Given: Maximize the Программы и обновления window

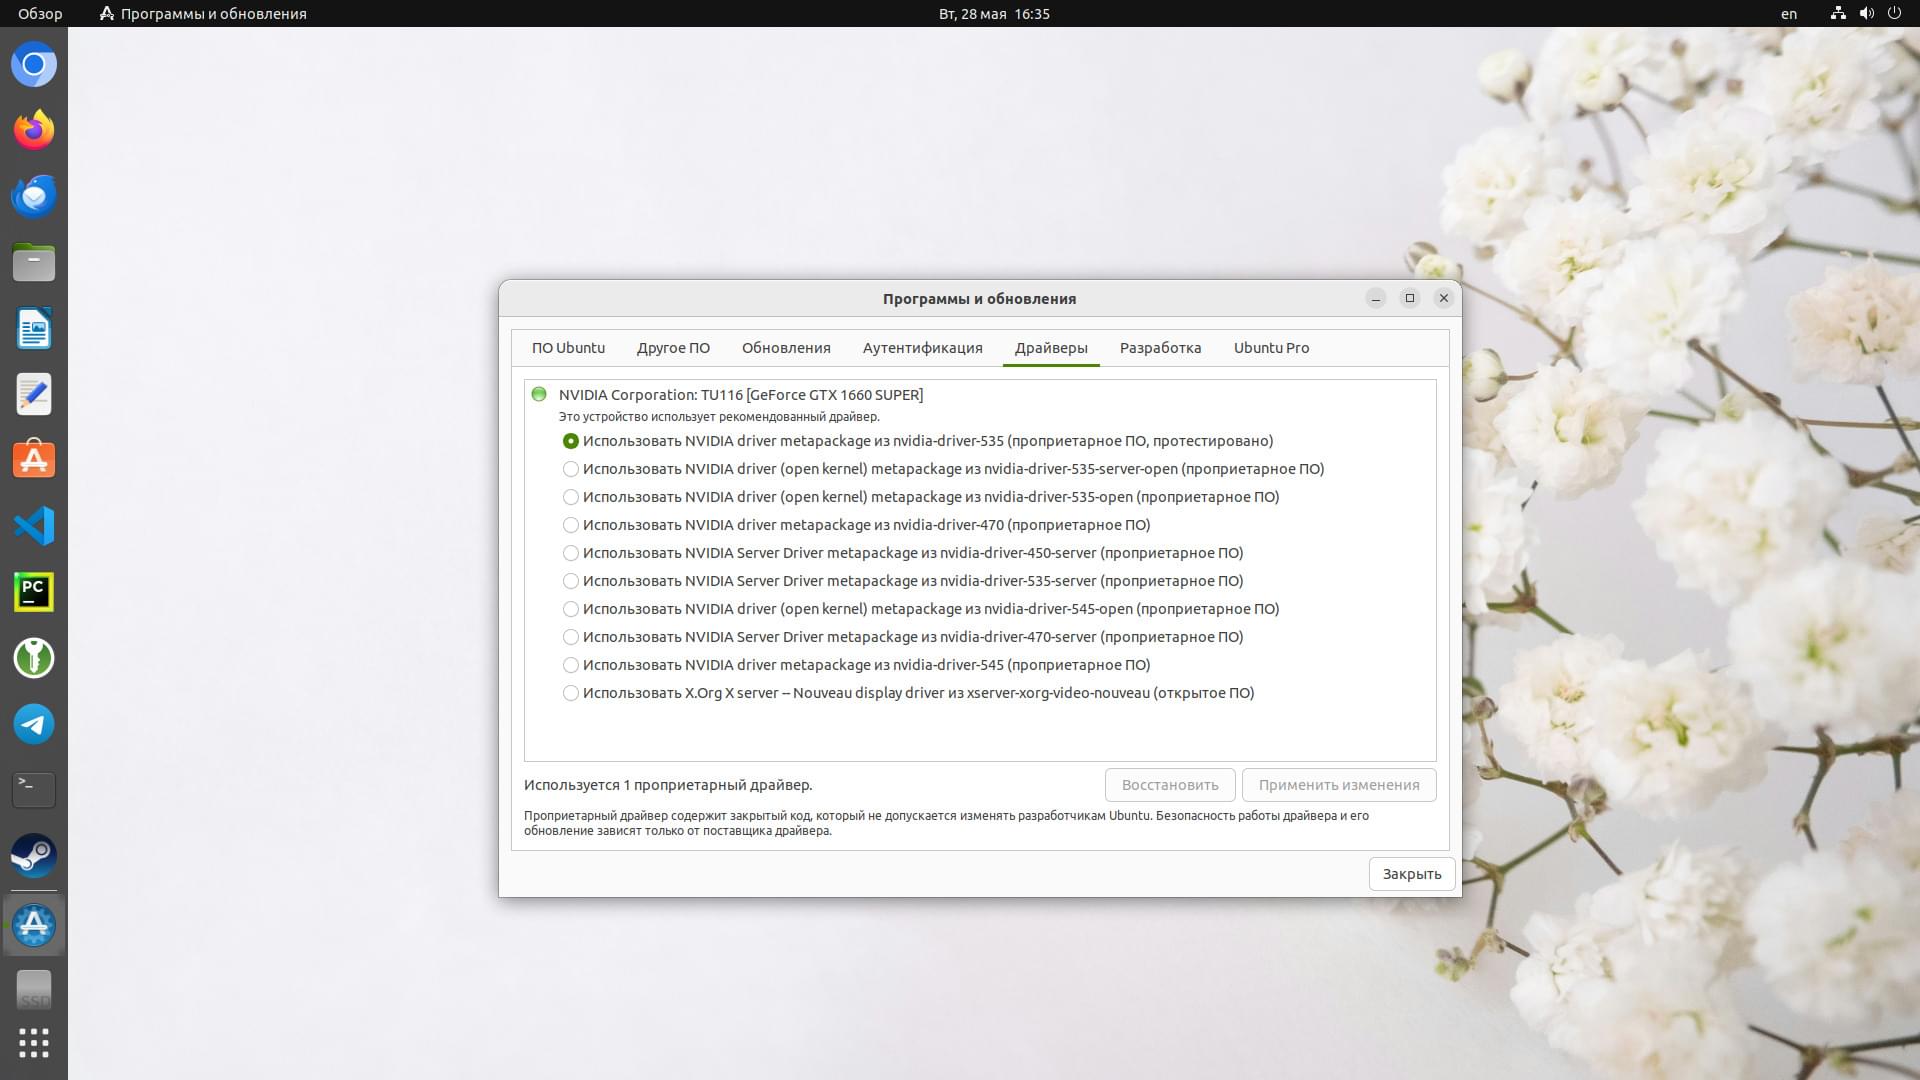Looking at the screenshot, I should (x=1410, y=298).
